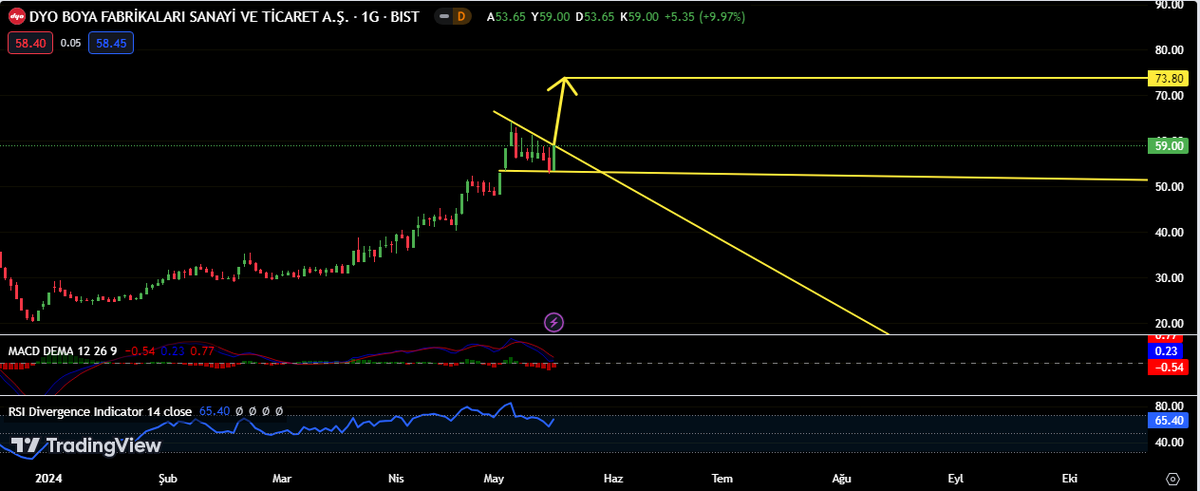Click the DYO symbol logo icon

[x=16, y=17]
